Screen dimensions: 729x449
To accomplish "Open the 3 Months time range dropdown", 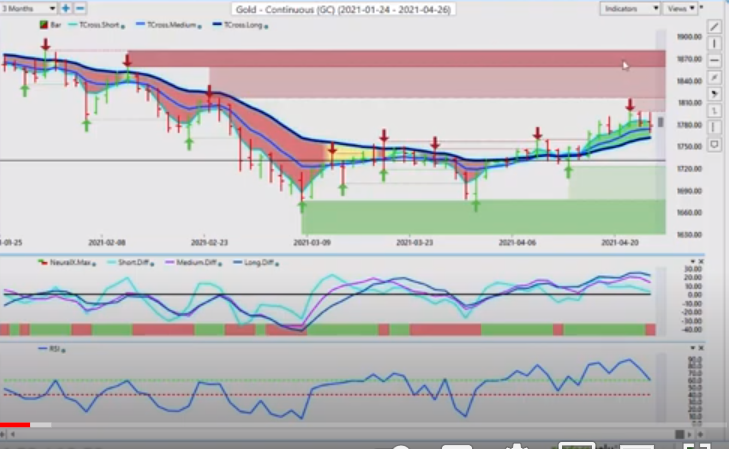I will pyautogui.click(x=28, y=8).
